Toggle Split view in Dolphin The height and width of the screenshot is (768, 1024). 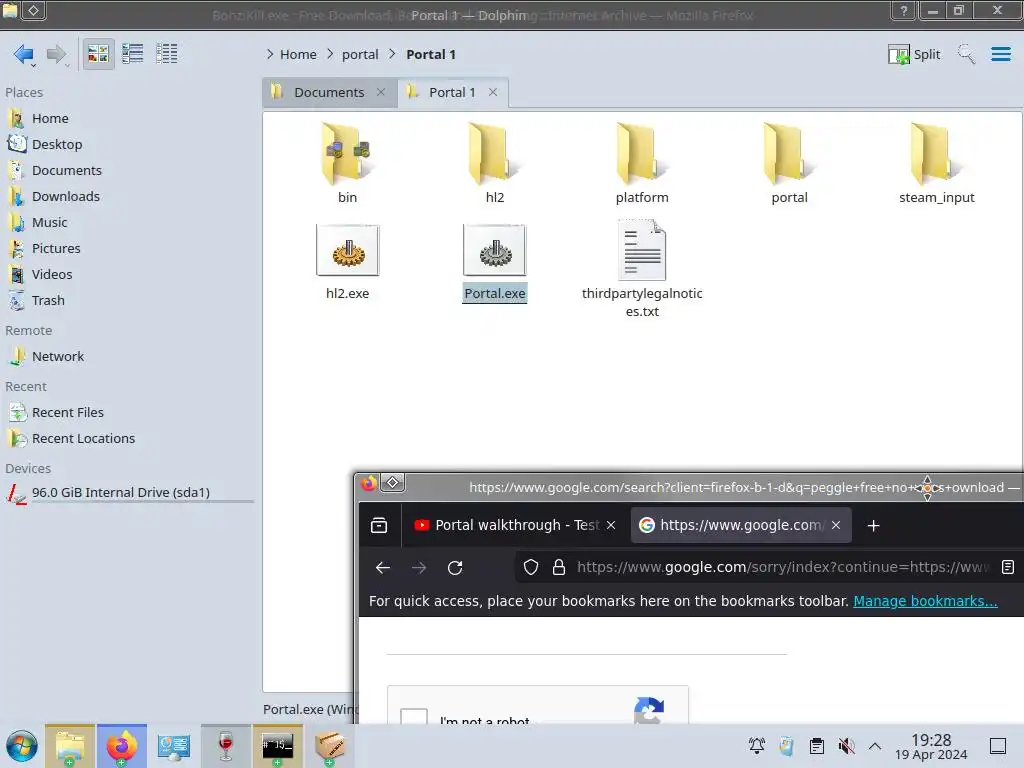tap(914, 54)
